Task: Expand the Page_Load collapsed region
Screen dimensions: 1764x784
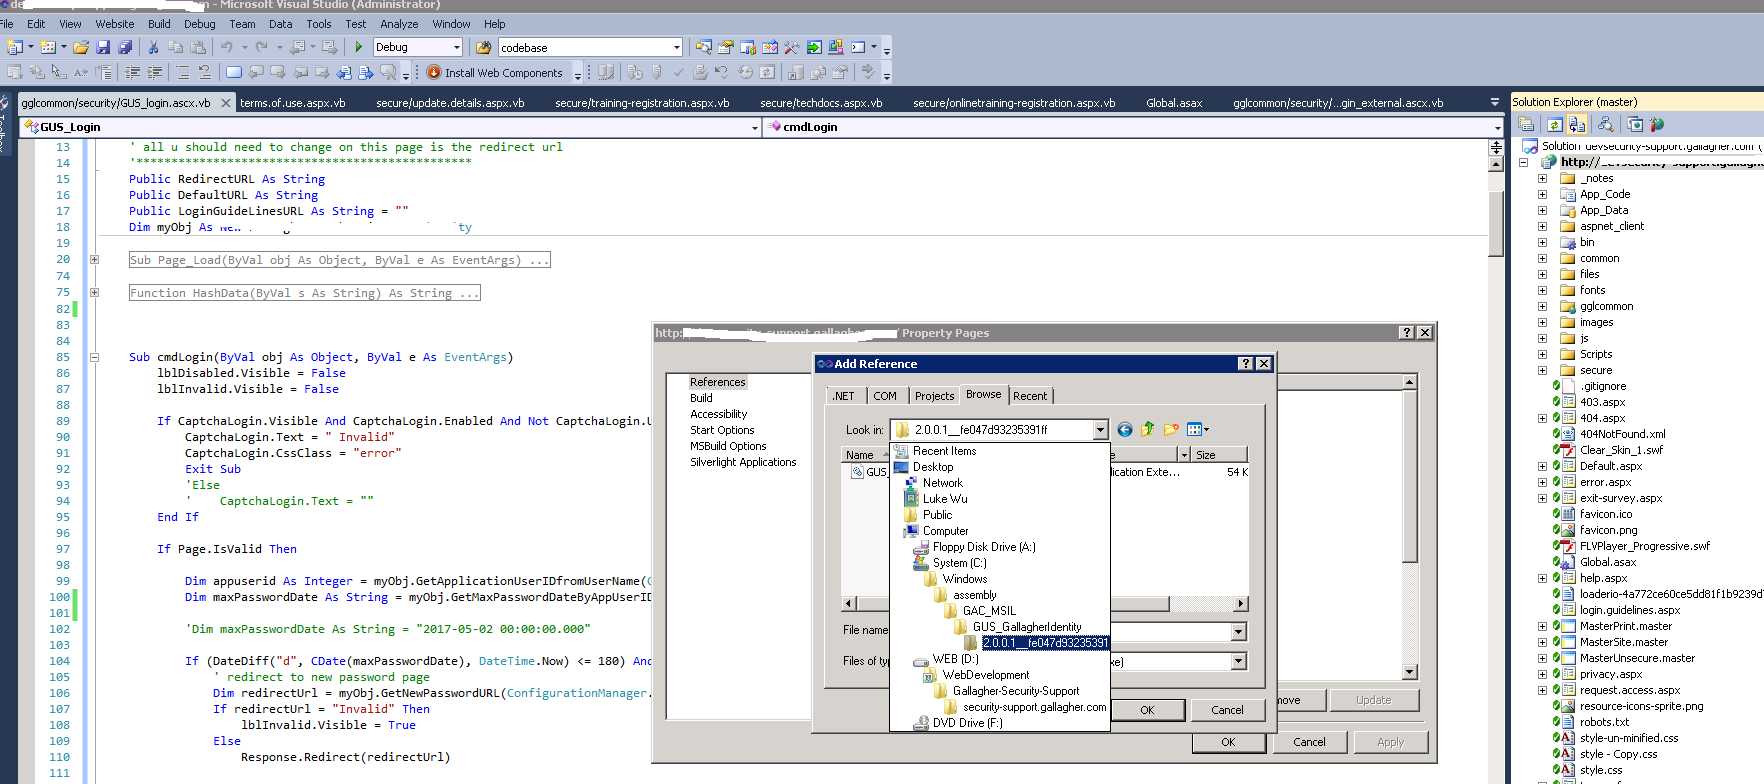Action: pos(94,260)
